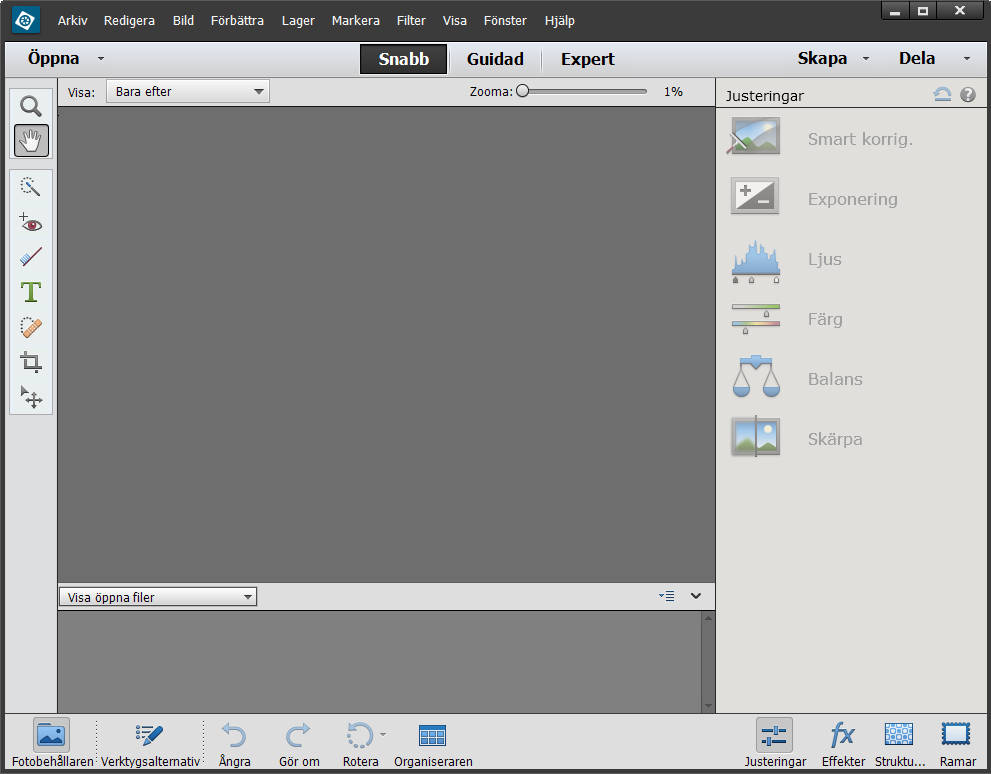Click the photo bin scrollbar down arrow
The image size is (991, 774).
tap(708, 706)
